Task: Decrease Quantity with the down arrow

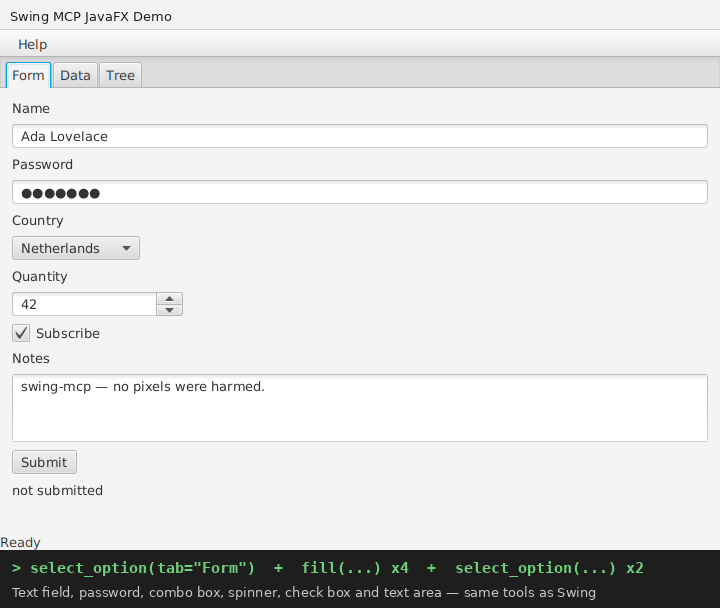Action: click(x=169, y=310)
